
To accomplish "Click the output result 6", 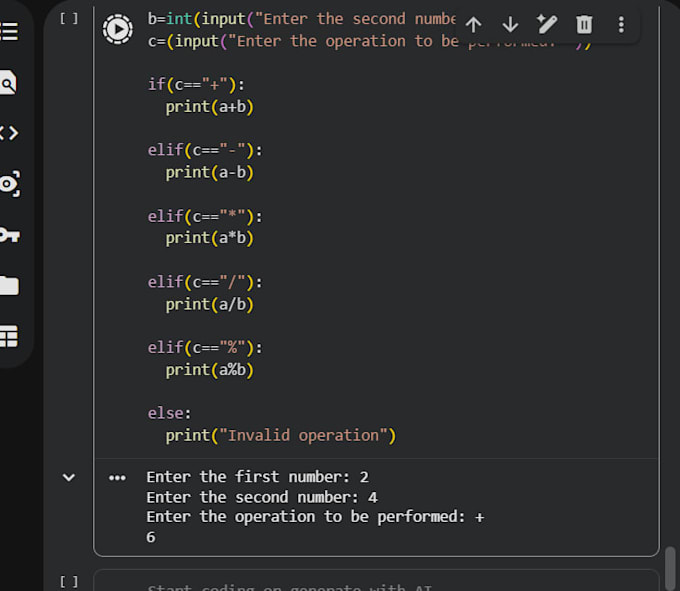I will coord(150,537).
